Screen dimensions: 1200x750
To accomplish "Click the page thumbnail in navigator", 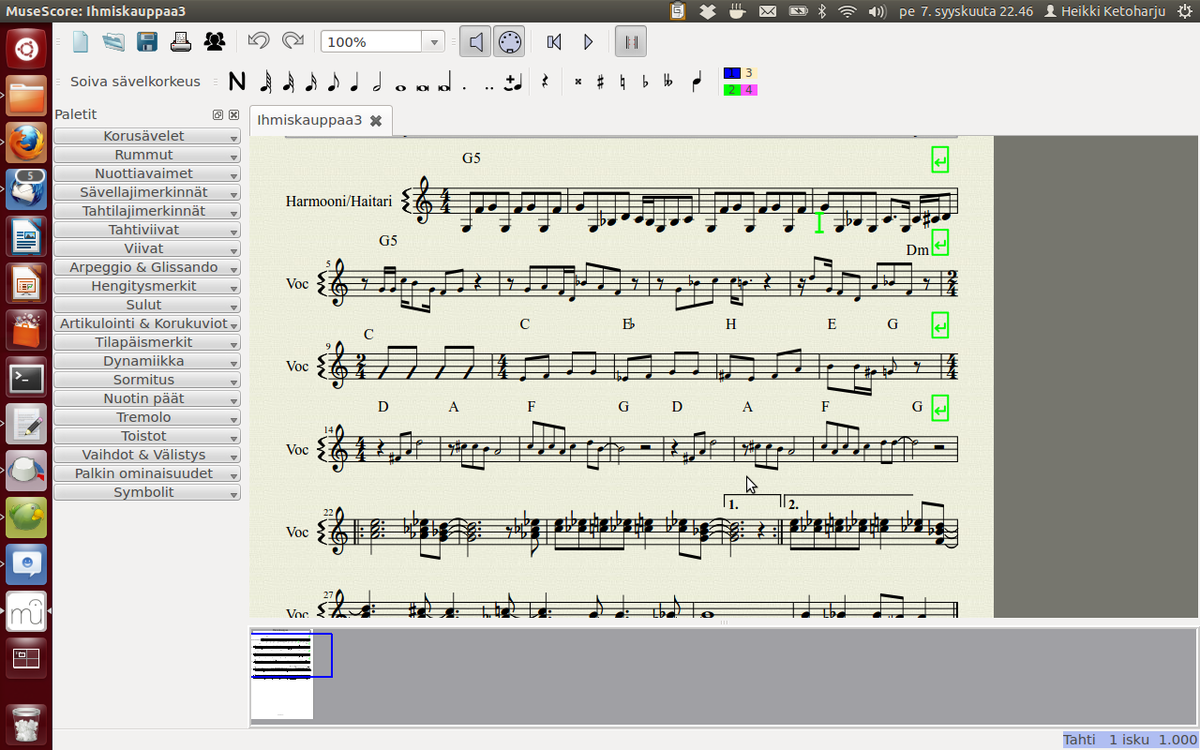I will pyautogui.click(x=282, y=675).
